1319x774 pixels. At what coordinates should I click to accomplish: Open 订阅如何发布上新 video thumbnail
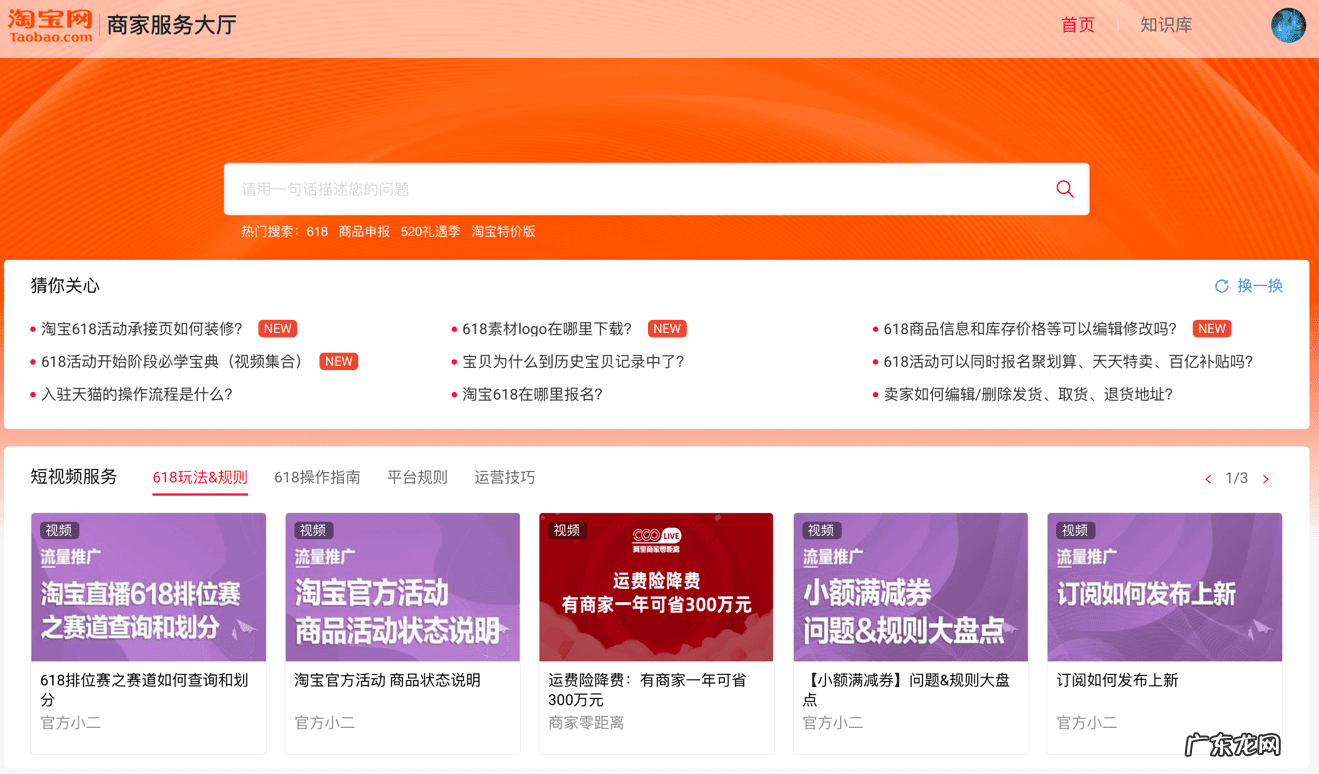pyautogui.click(x=1164, y=587)
